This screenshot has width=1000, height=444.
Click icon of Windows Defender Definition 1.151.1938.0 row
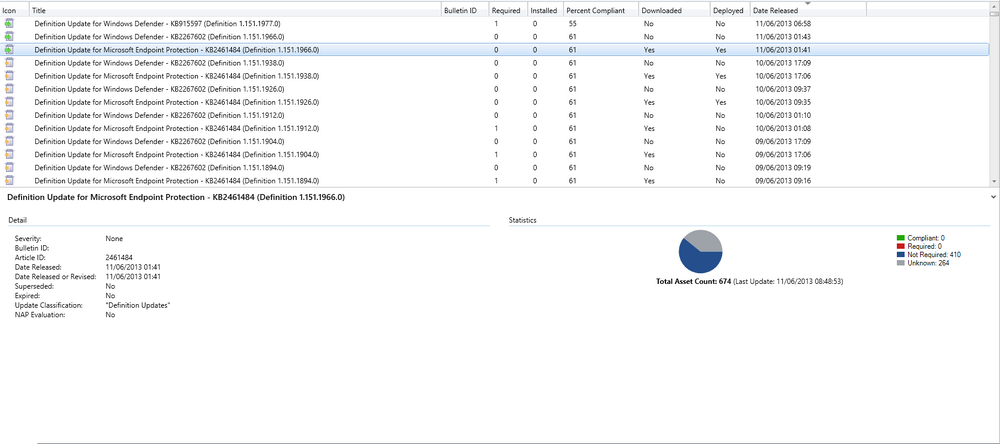click(x=9, y=63)
